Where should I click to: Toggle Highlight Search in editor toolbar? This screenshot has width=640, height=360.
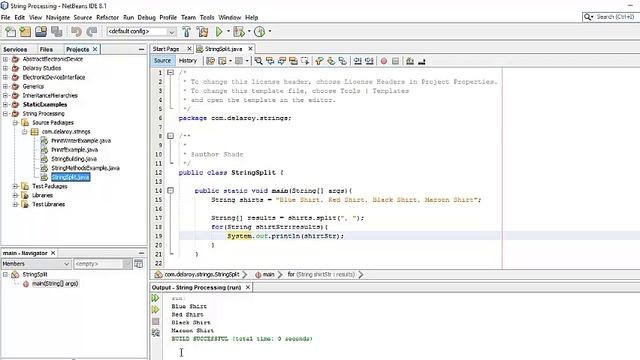click(x=293, y=61)
